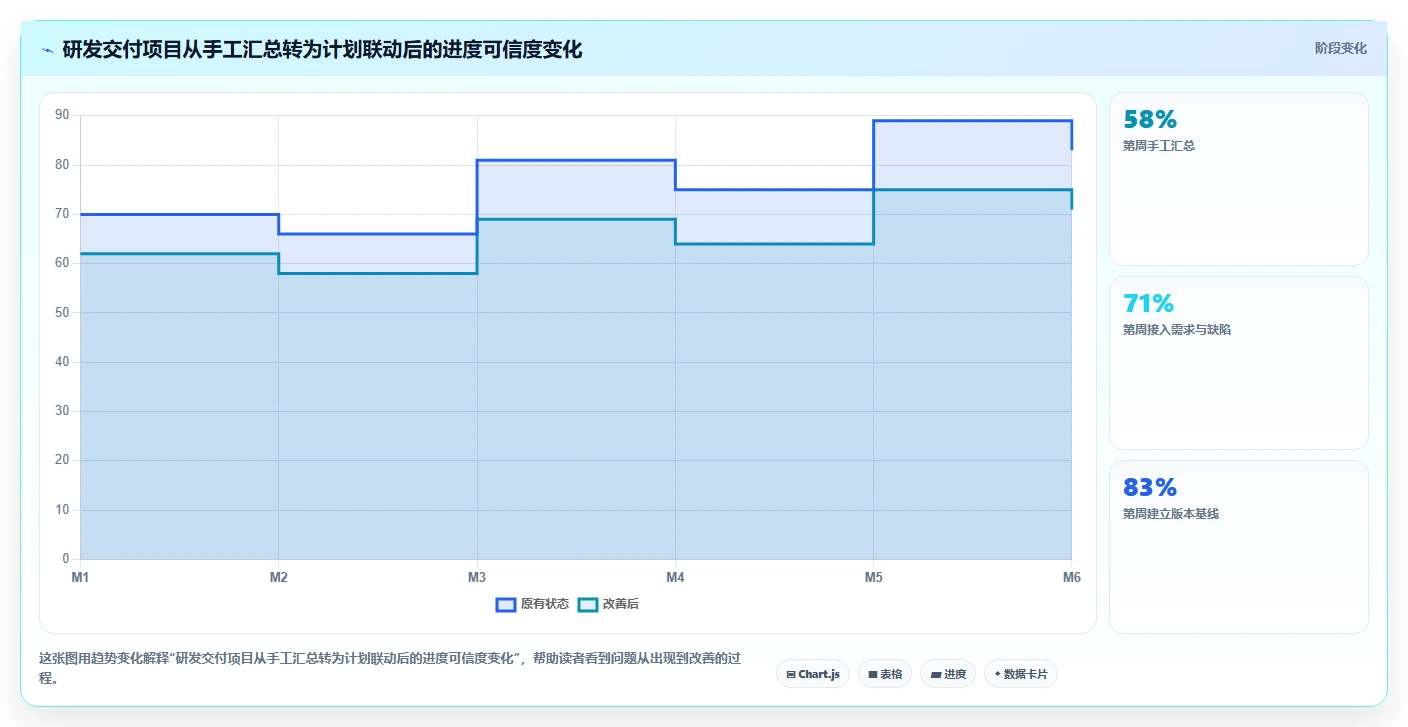
Task: Click the chart title 研发交付项目 heading
Action: click(x=322, y=49)
